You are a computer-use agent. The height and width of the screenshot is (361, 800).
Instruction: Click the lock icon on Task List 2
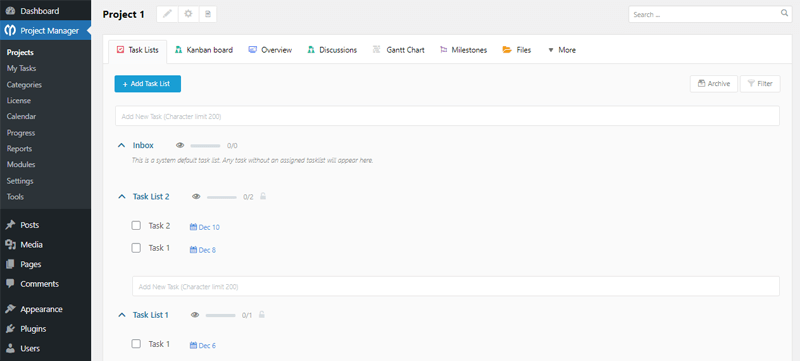(263, 196)
